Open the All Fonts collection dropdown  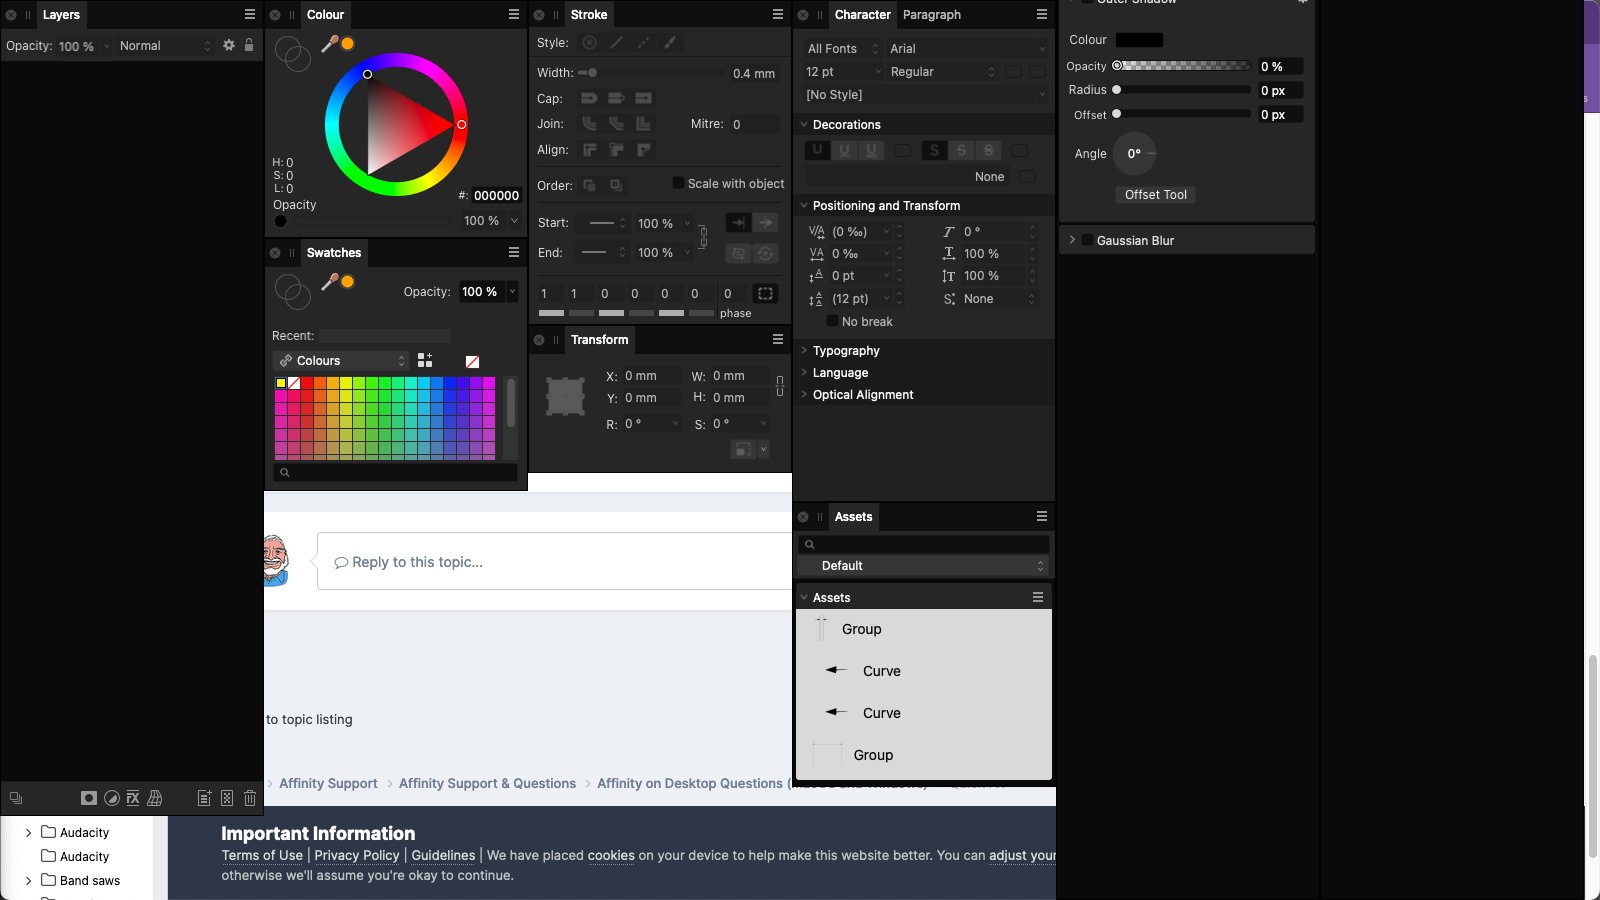842,48
